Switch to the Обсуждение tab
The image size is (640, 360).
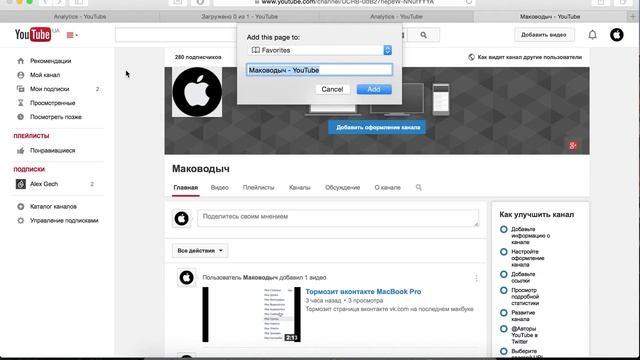(x=342, y=188)
